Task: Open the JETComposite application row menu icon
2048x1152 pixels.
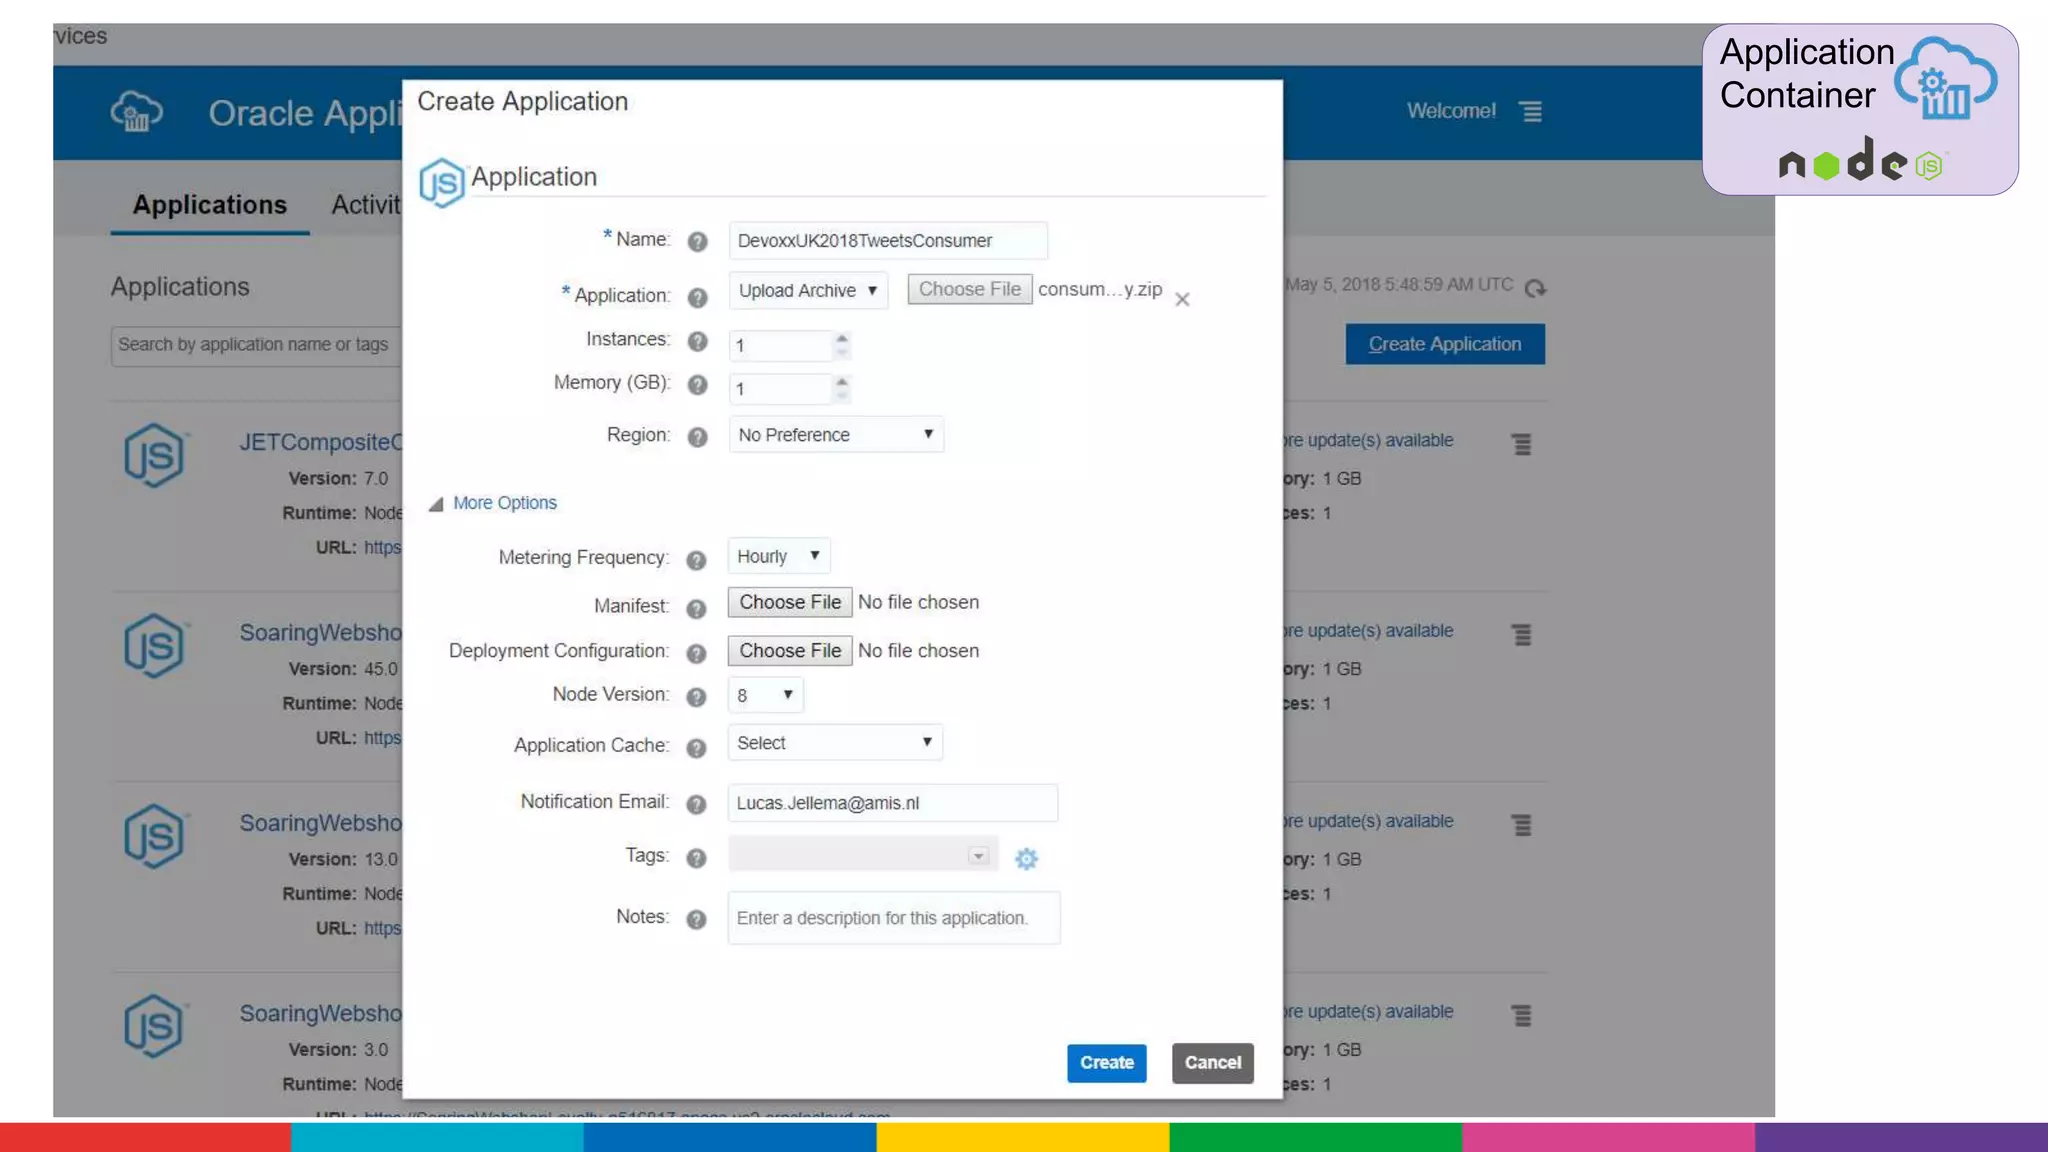Action: [x=1521, y=444]
